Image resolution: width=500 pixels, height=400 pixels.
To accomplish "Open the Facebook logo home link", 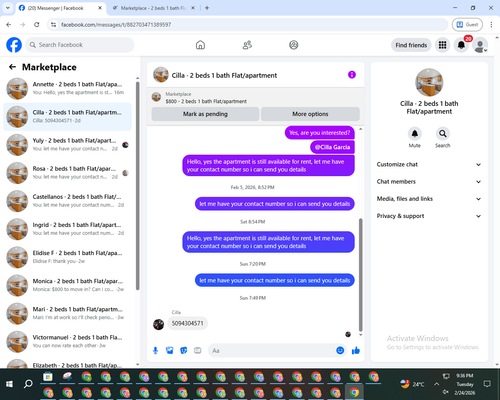I will coord(14,45).
